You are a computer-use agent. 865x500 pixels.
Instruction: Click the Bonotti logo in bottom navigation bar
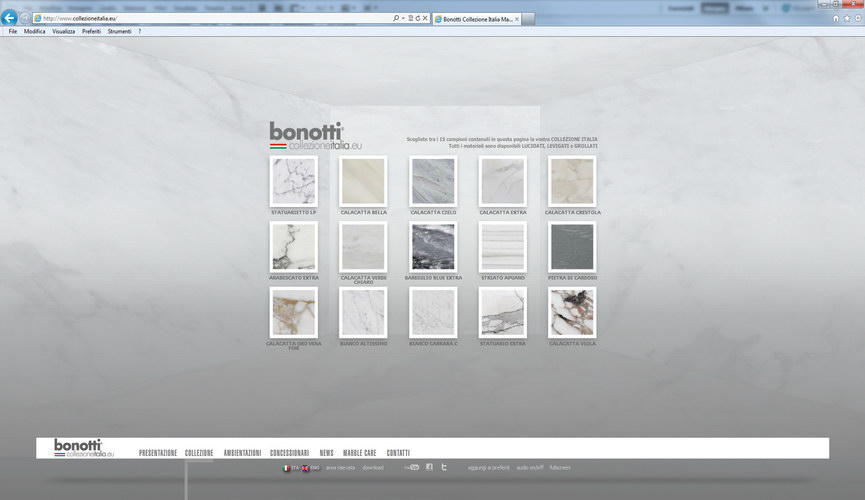84,448
